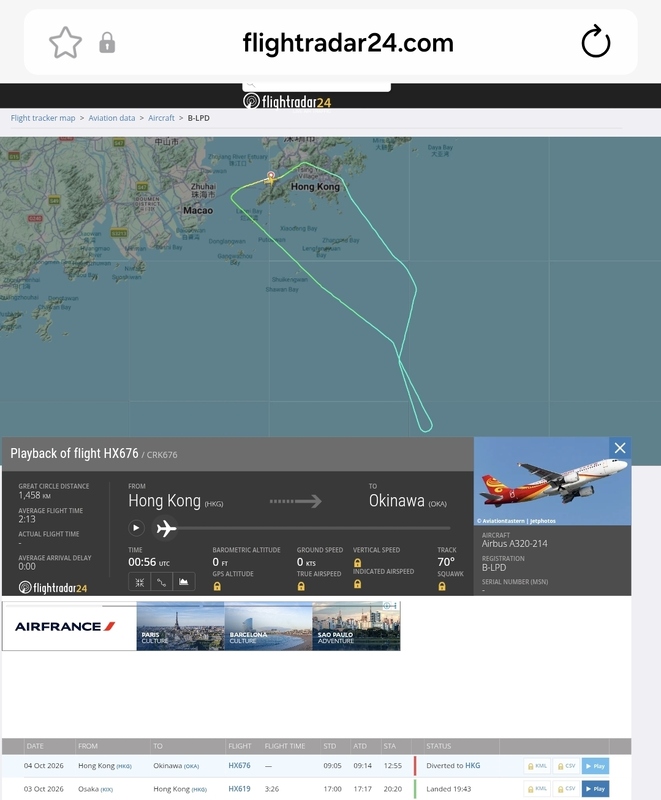The image size is (661, 800).
Task: Play the 03 Oct HX619 flight
Action: (595, 789)
